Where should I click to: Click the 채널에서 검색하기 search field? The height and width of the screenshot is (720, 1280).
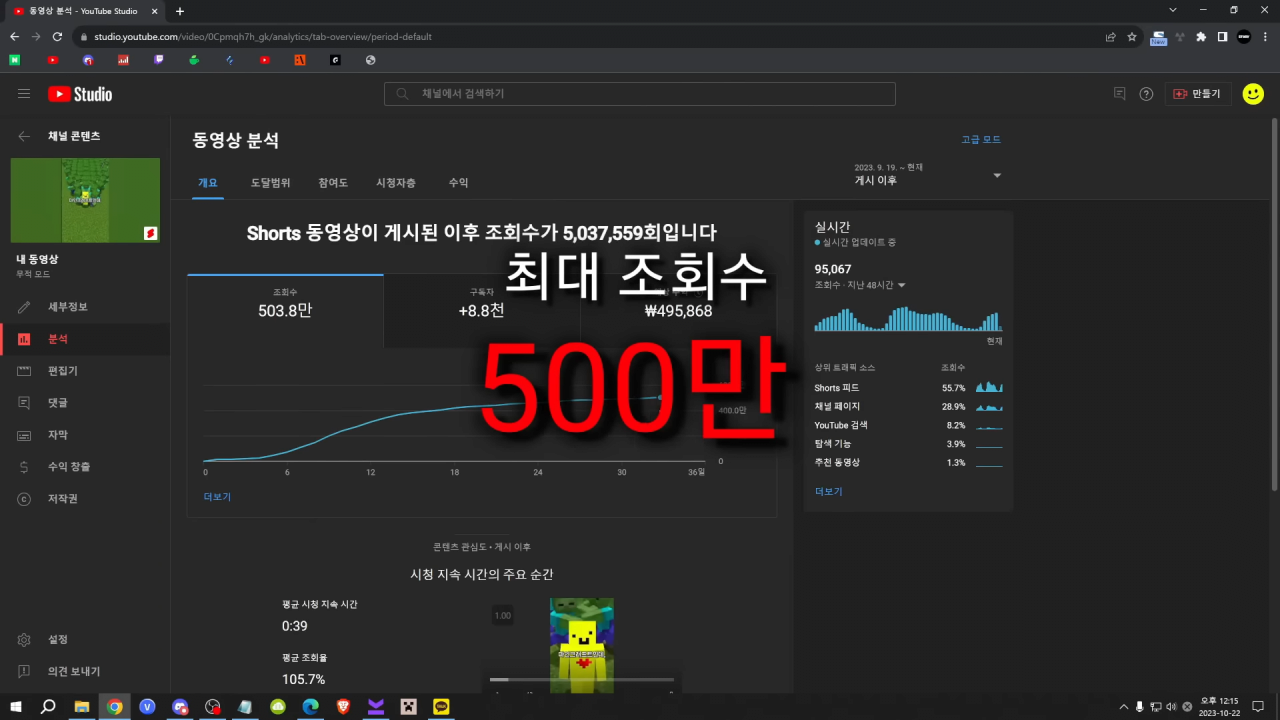click(x=640, y=94)
